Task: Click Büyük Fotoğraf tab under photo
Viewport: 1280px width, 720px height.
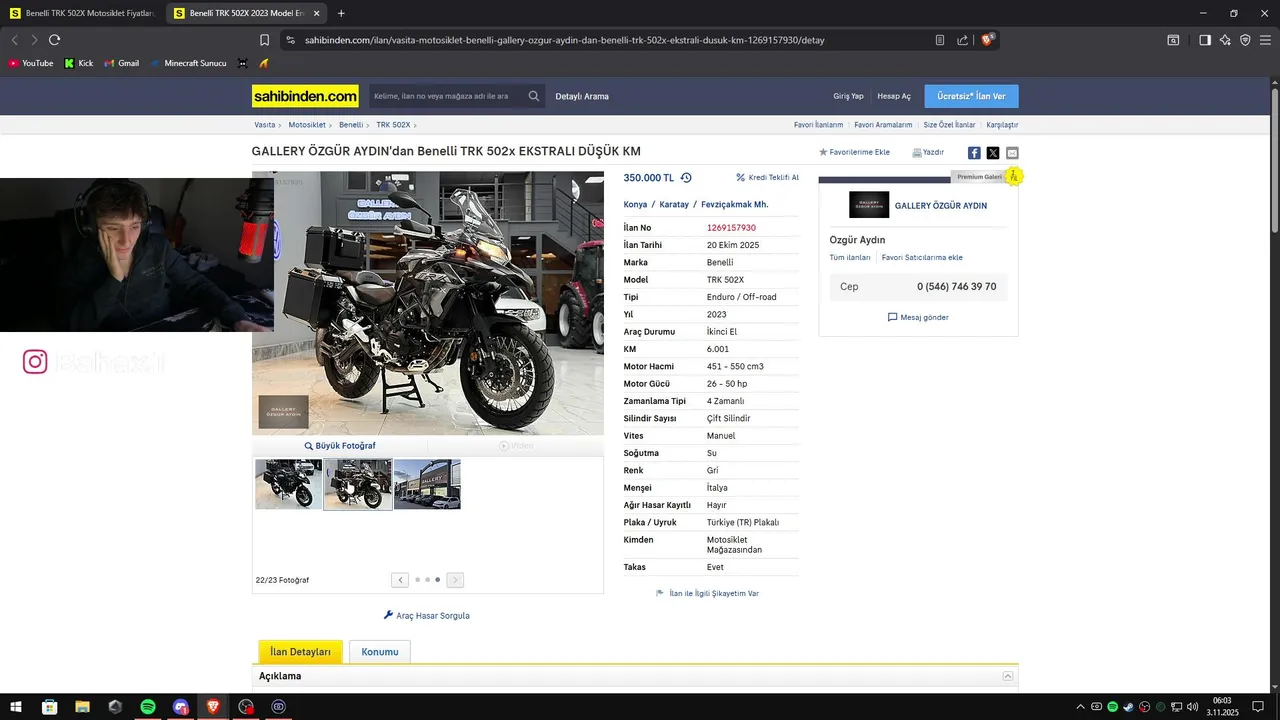Action: pyautogui.click(x=340, y=446)
